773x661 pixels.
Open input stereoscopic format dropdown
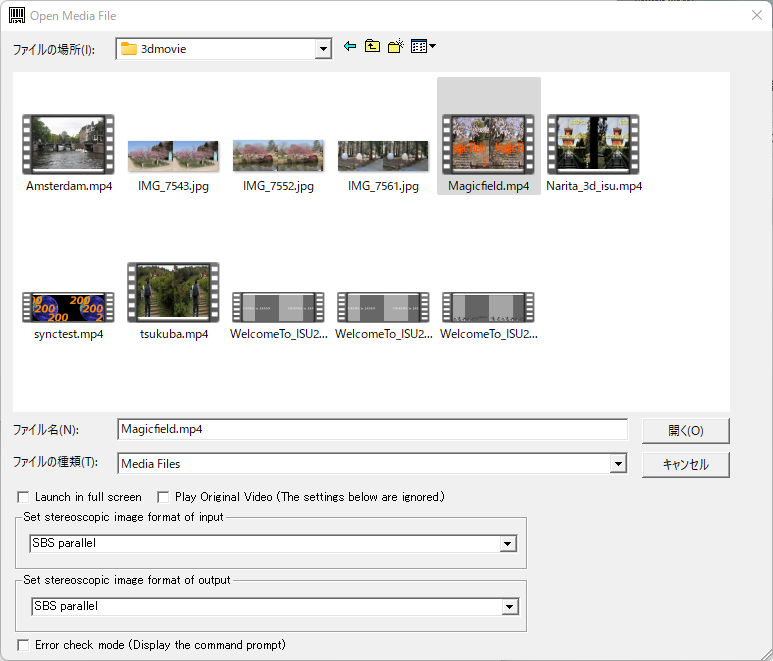tap(507, 544)
